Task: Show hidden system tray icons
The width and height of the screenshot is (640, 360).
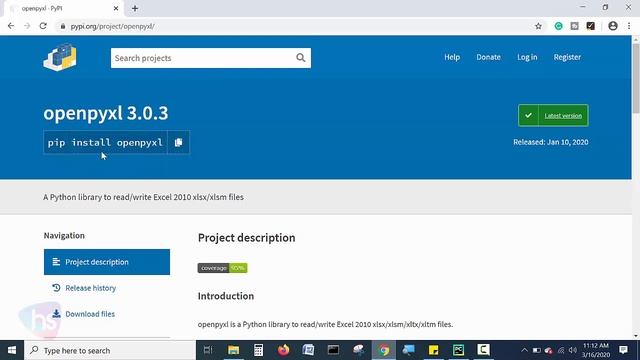Action: (x=524, y=350)
